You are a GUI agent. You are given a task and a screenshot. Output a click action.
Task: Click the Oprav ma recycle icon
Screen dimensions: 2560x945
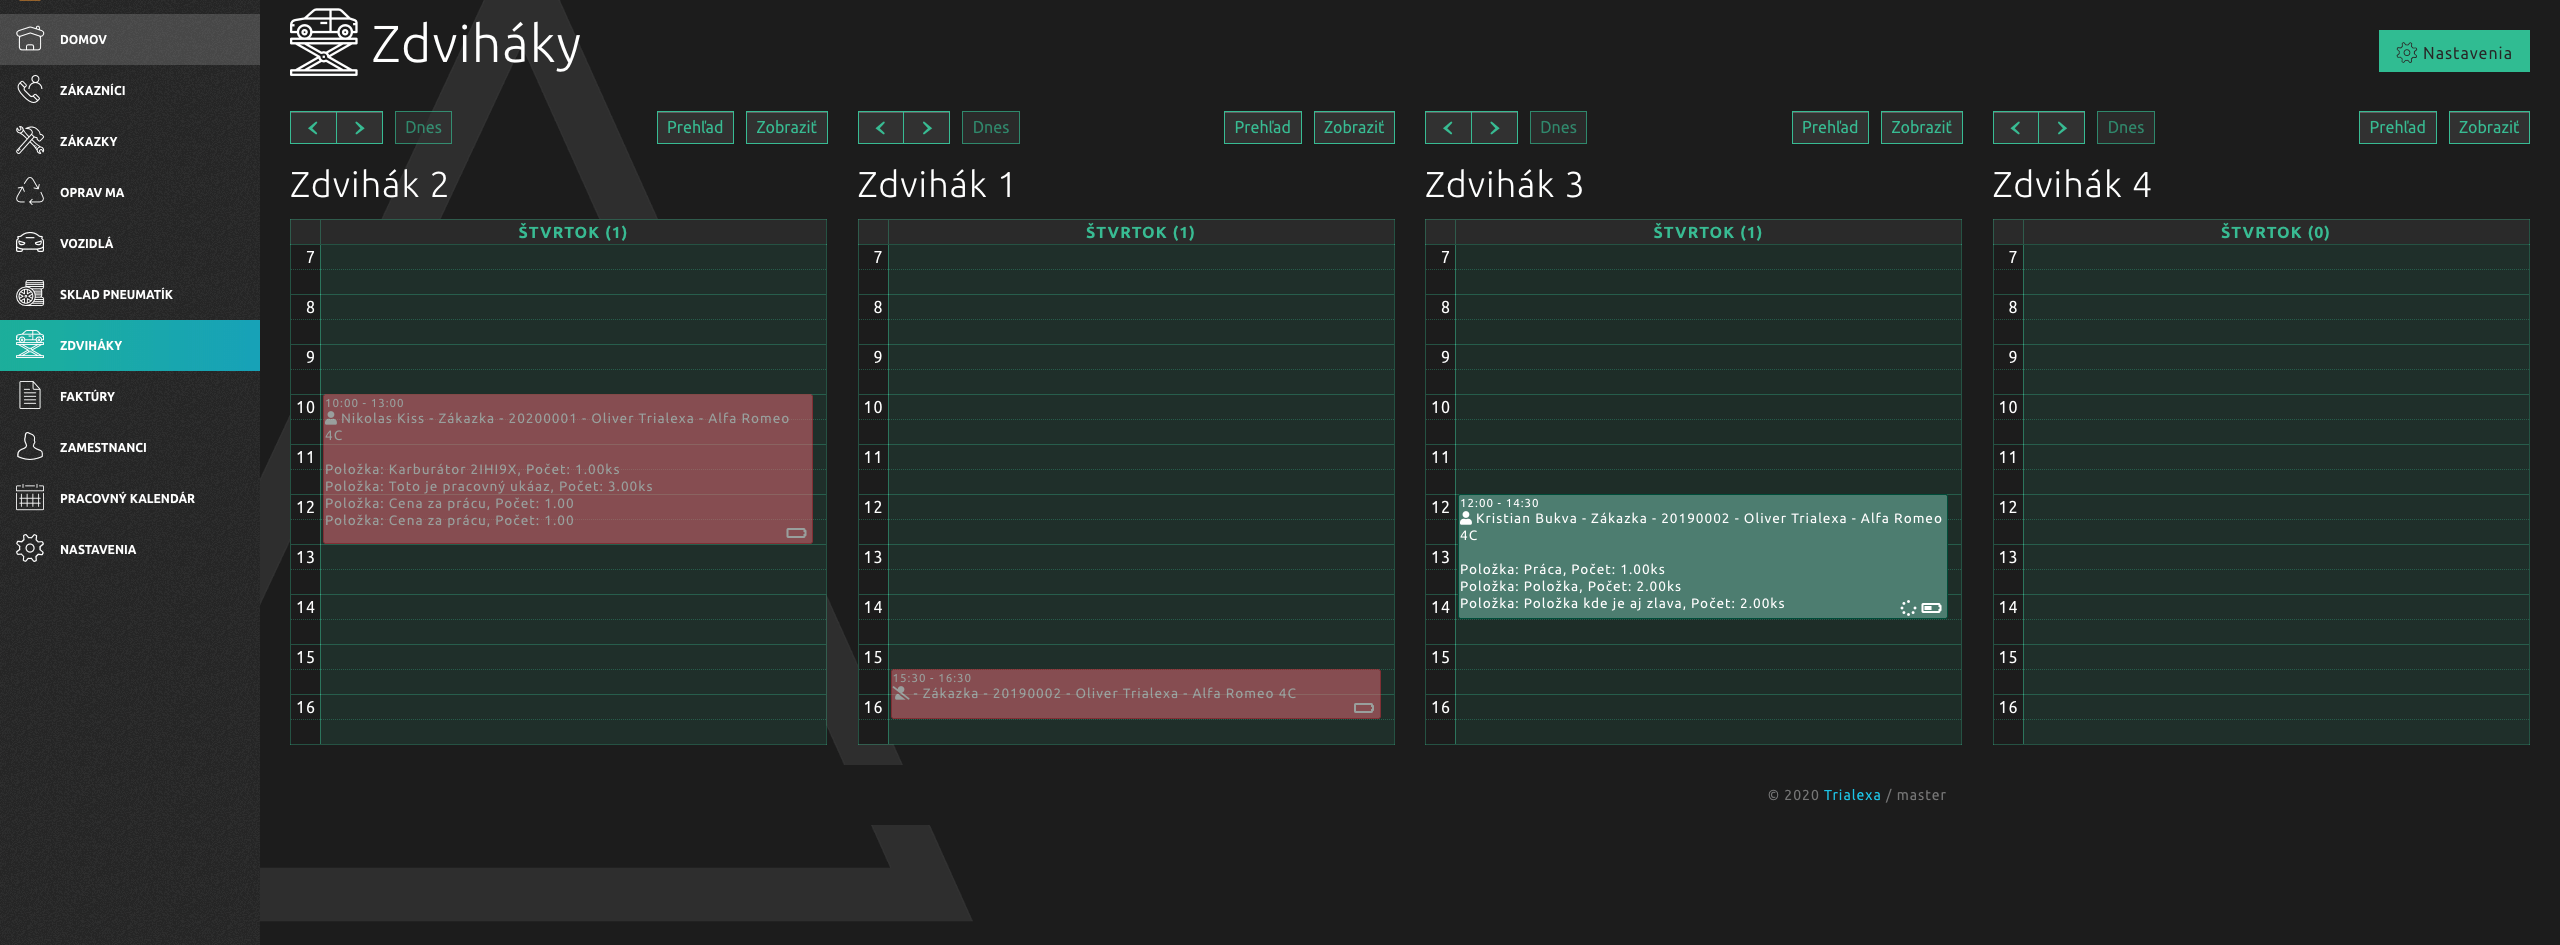(30, 192)
